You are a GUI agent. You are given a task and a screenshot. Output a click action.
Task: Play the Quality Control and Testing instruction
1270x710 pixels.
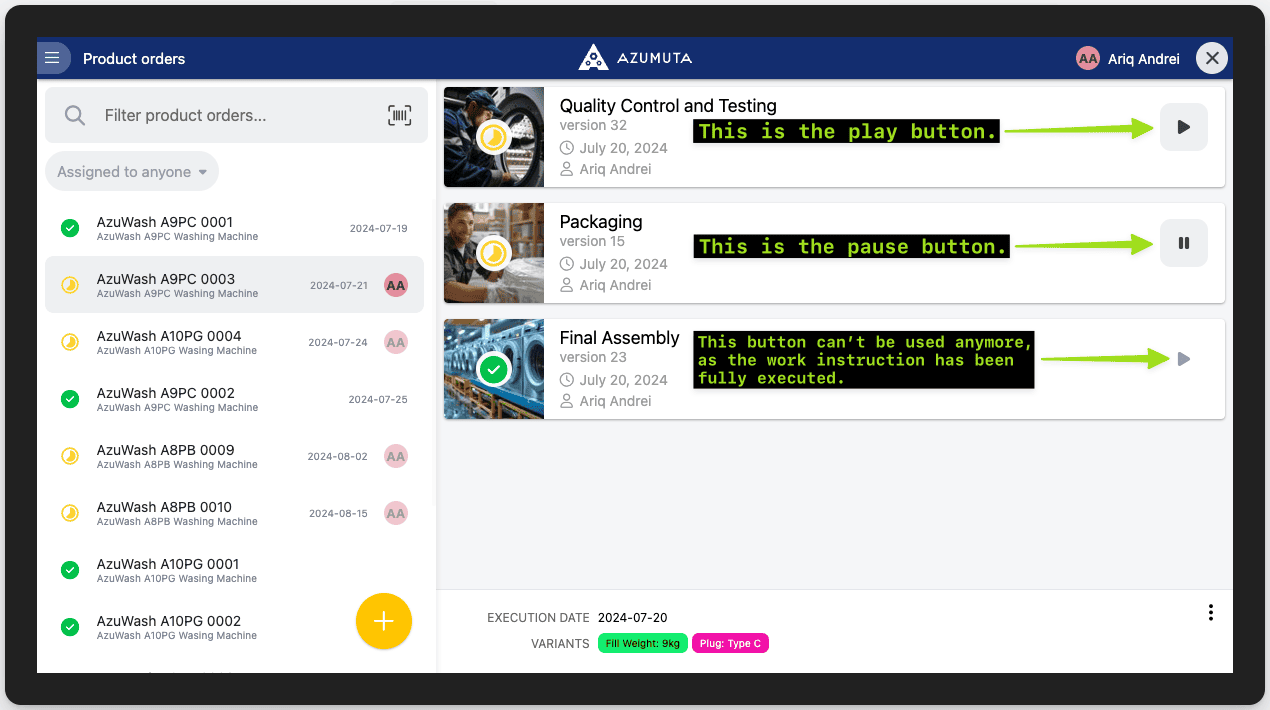click(x=1183, y=127)
